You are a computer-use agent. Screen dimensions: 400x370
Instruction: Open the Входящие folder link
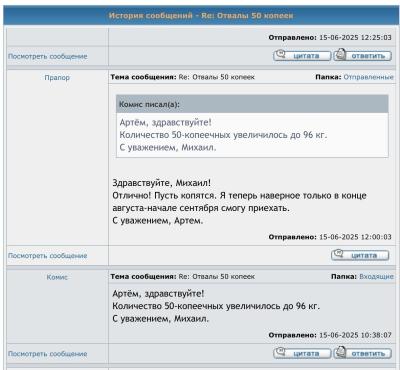(376, 276)
